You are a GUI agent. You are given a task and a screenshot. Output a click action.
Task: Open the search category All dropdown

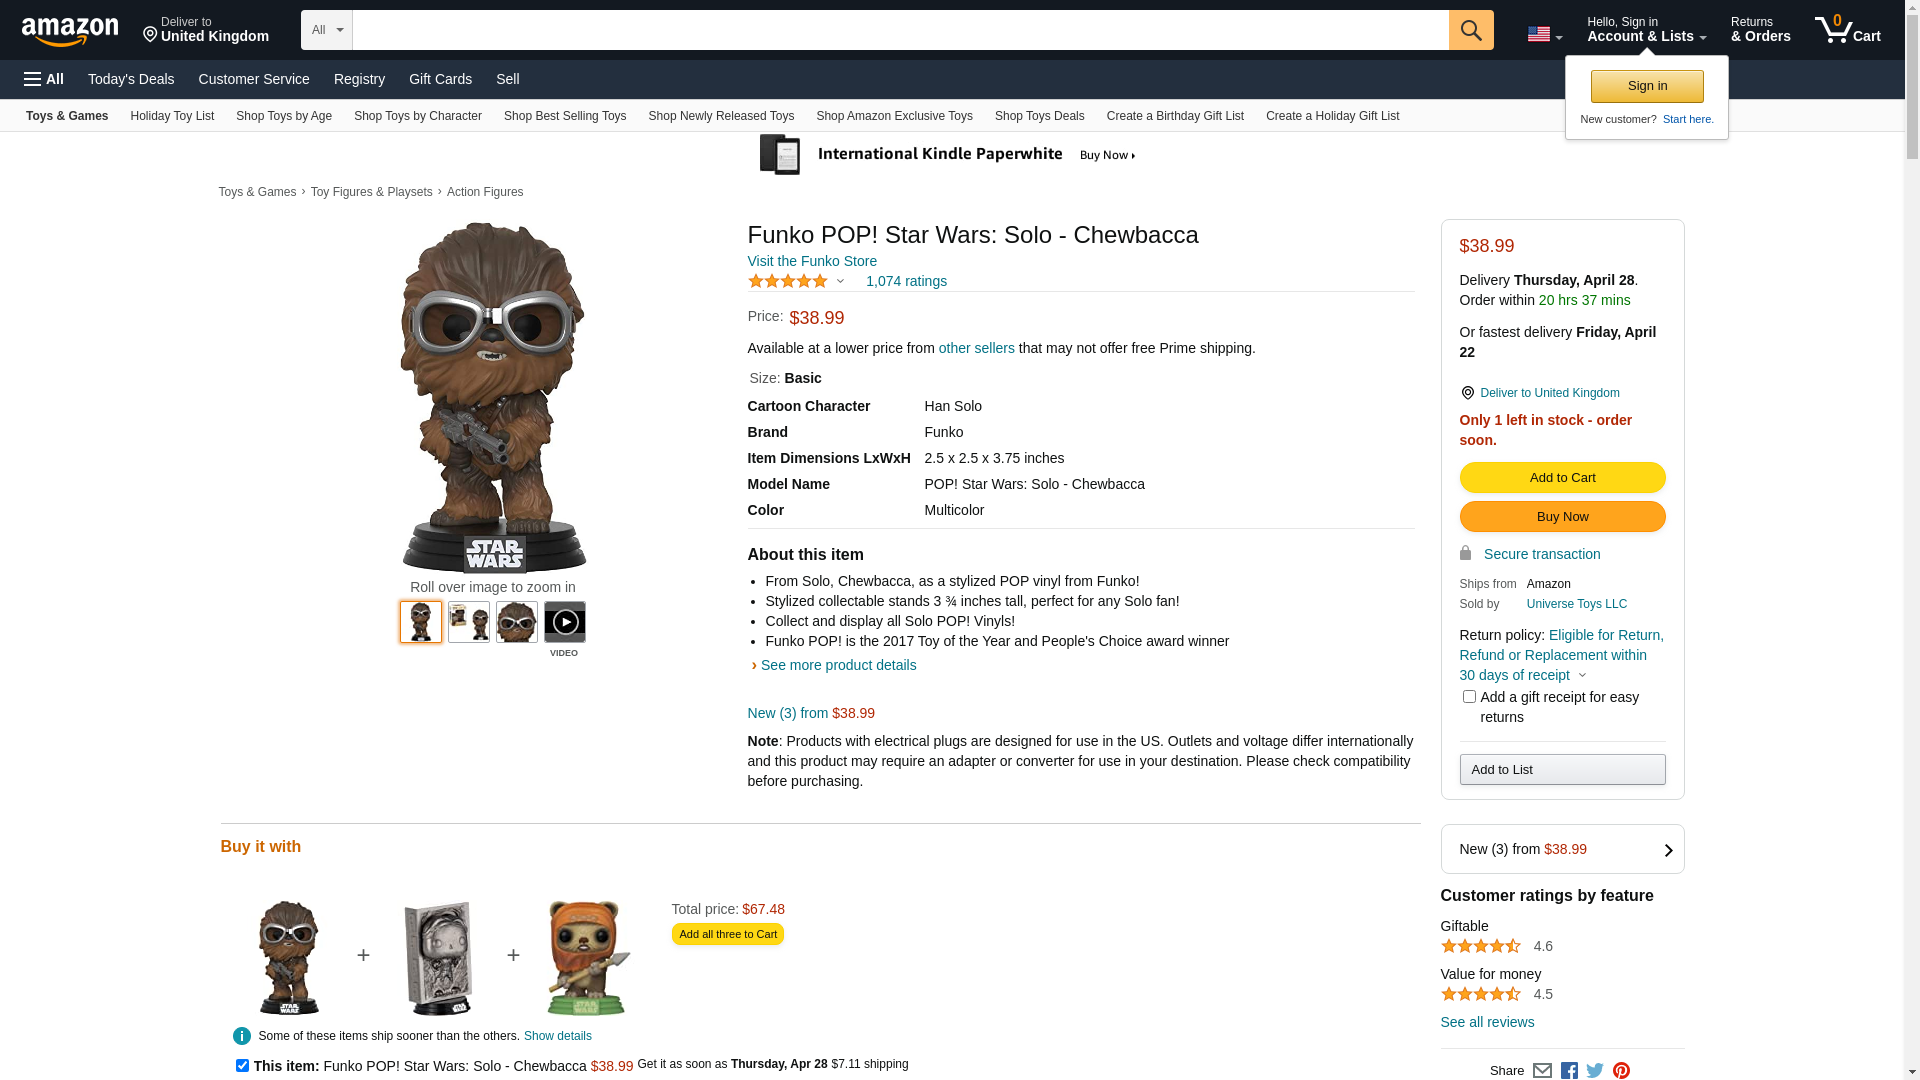click(327, 30)
